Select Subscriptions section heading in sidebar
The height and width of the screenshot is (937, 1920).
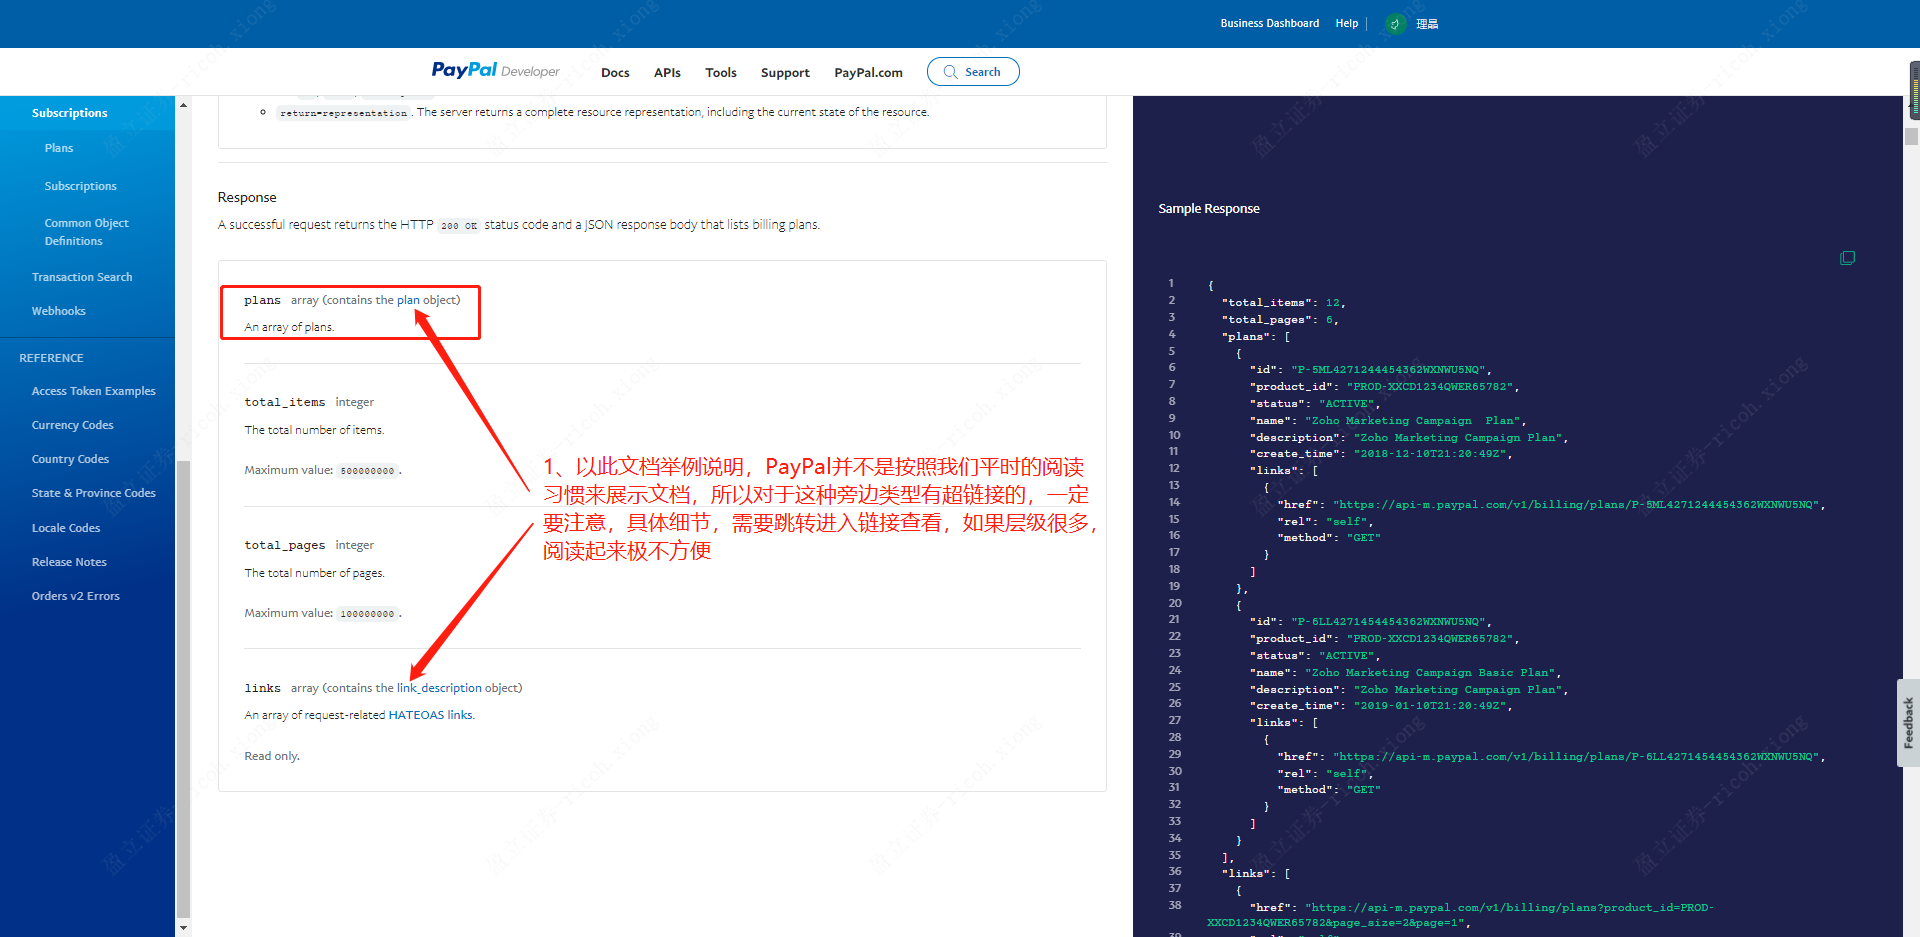pyautogui.click(x=69, y=113)
